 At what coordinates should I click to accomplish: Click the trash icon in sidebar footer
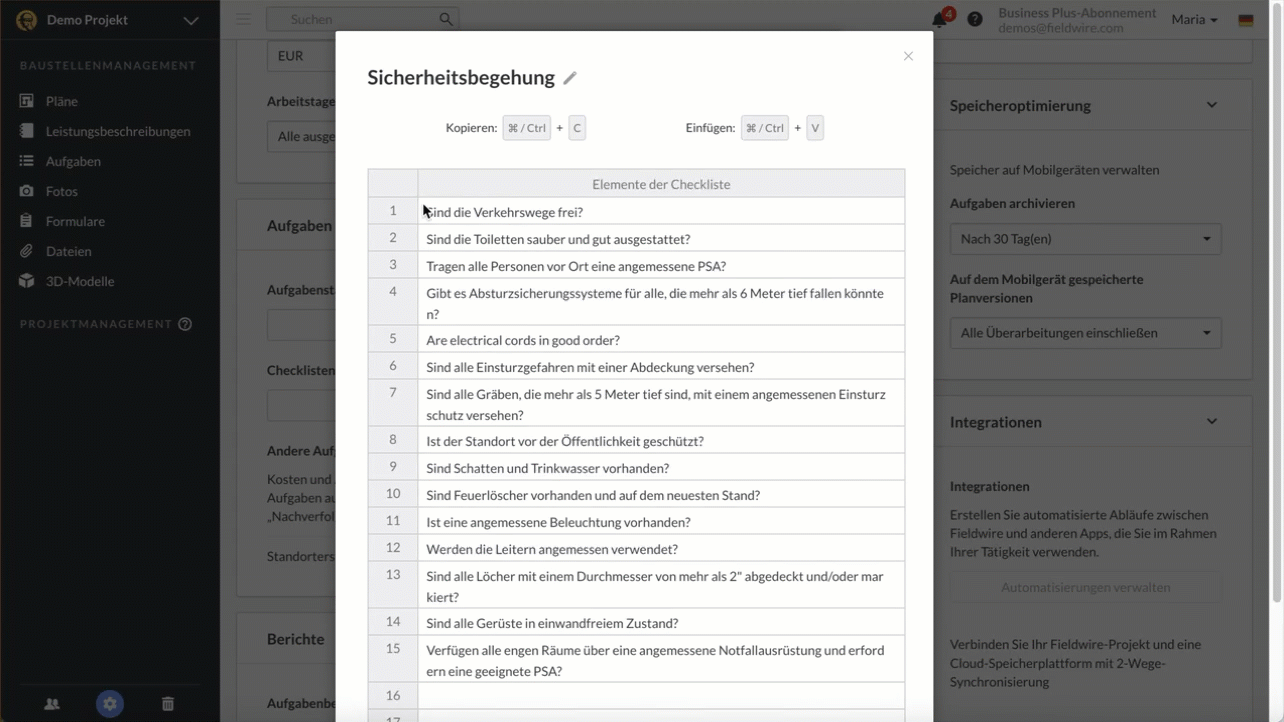coord(168,704)
